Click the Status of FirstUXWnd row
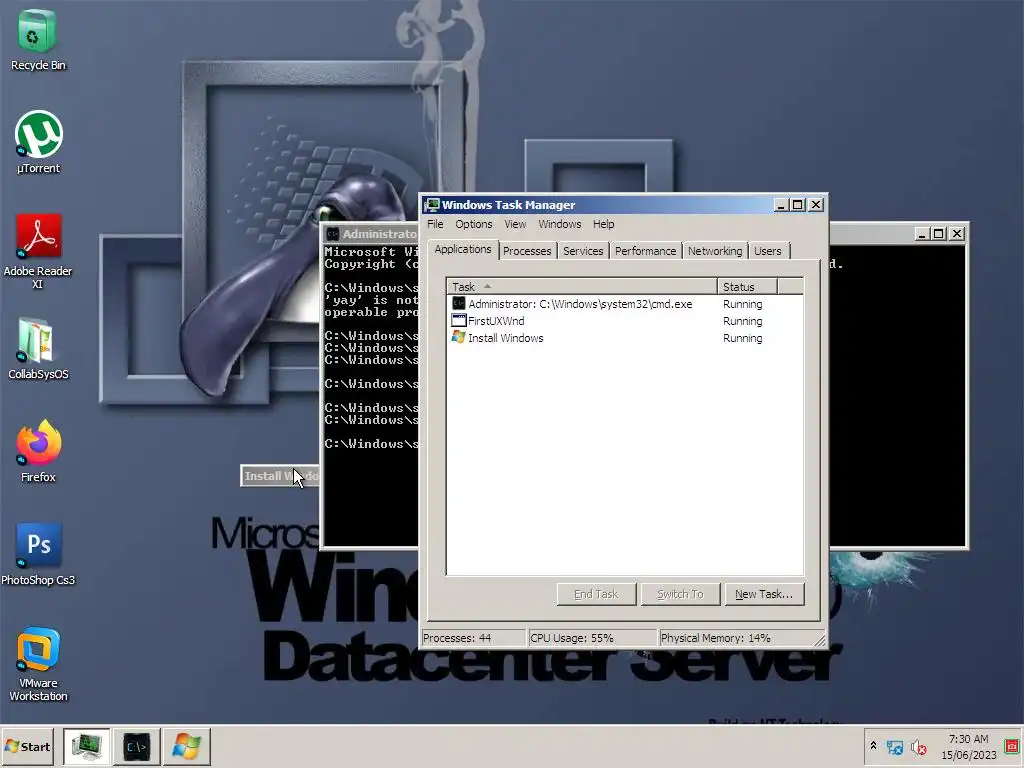Image resolution: width=1024 pixels, height=768 pixels. click(743, 321)
